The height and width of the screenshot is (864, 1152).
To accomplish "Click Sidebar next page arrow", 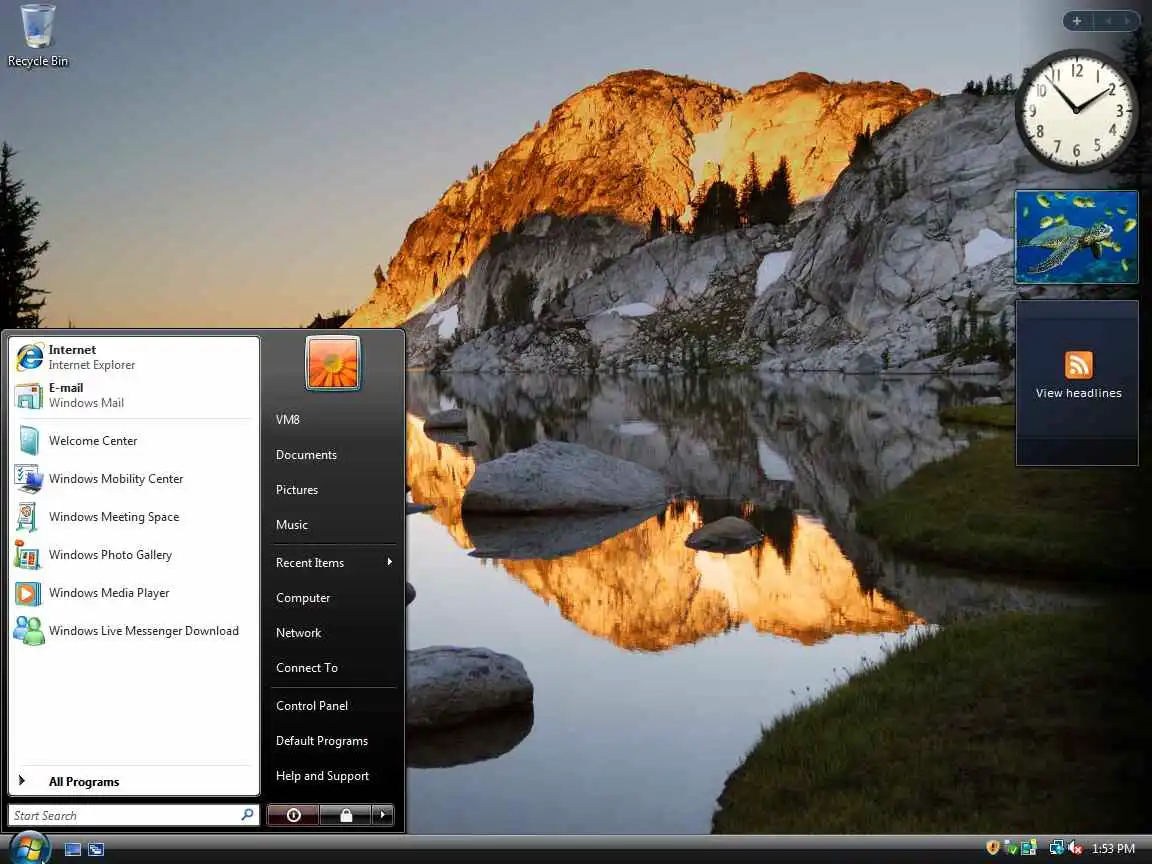I will [1127, 21].
